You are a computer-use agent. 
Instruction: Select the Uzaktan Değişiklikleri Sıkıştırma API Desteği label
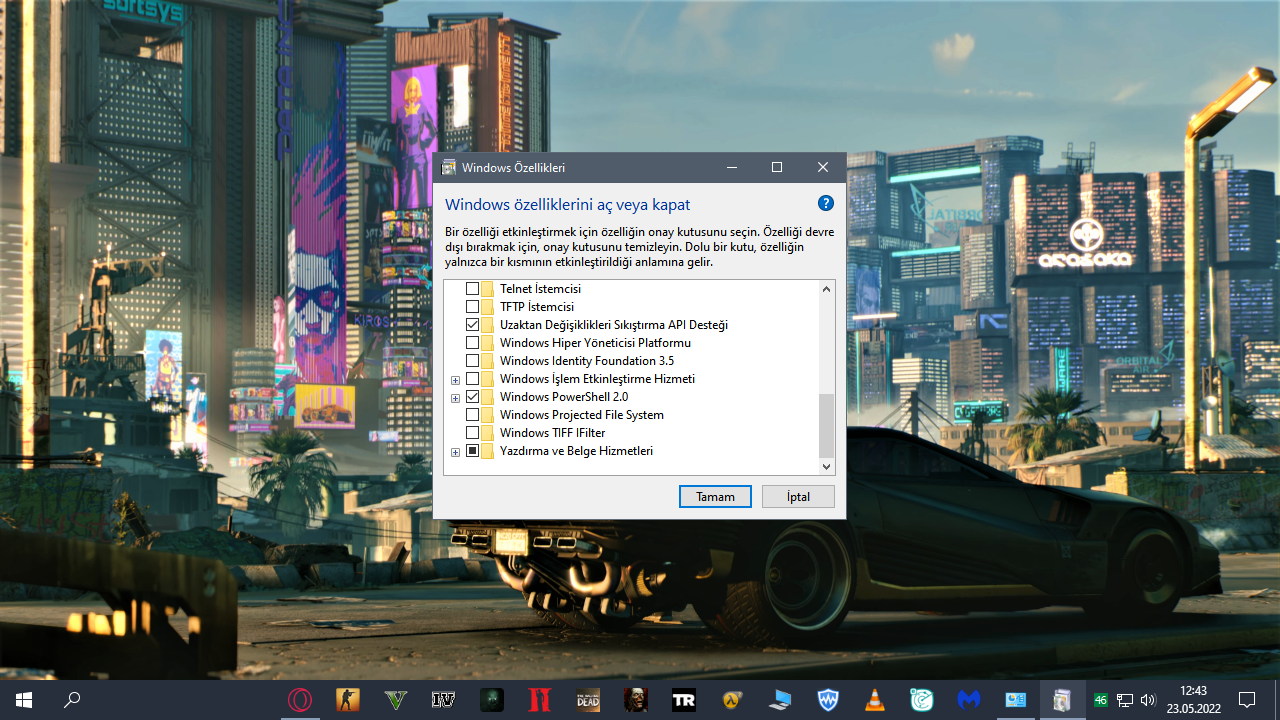point(614,325)
